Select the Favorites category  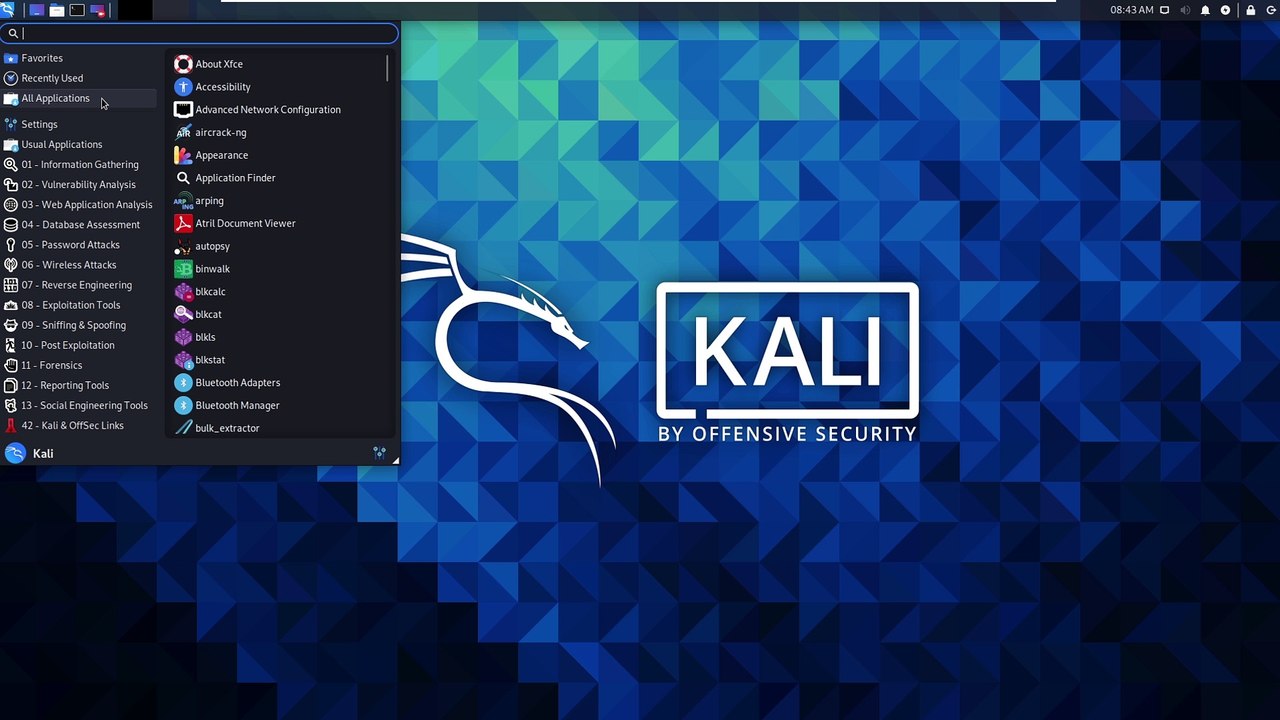[79, 58]
